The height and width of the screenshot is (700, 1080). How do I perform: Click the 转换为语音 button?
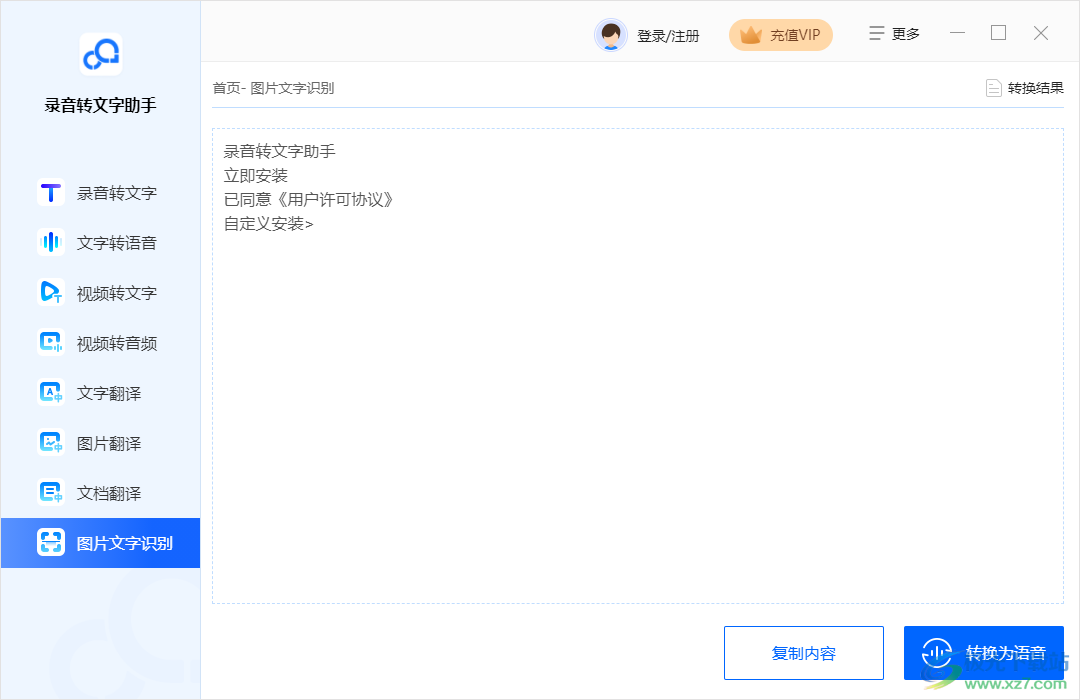983,652
